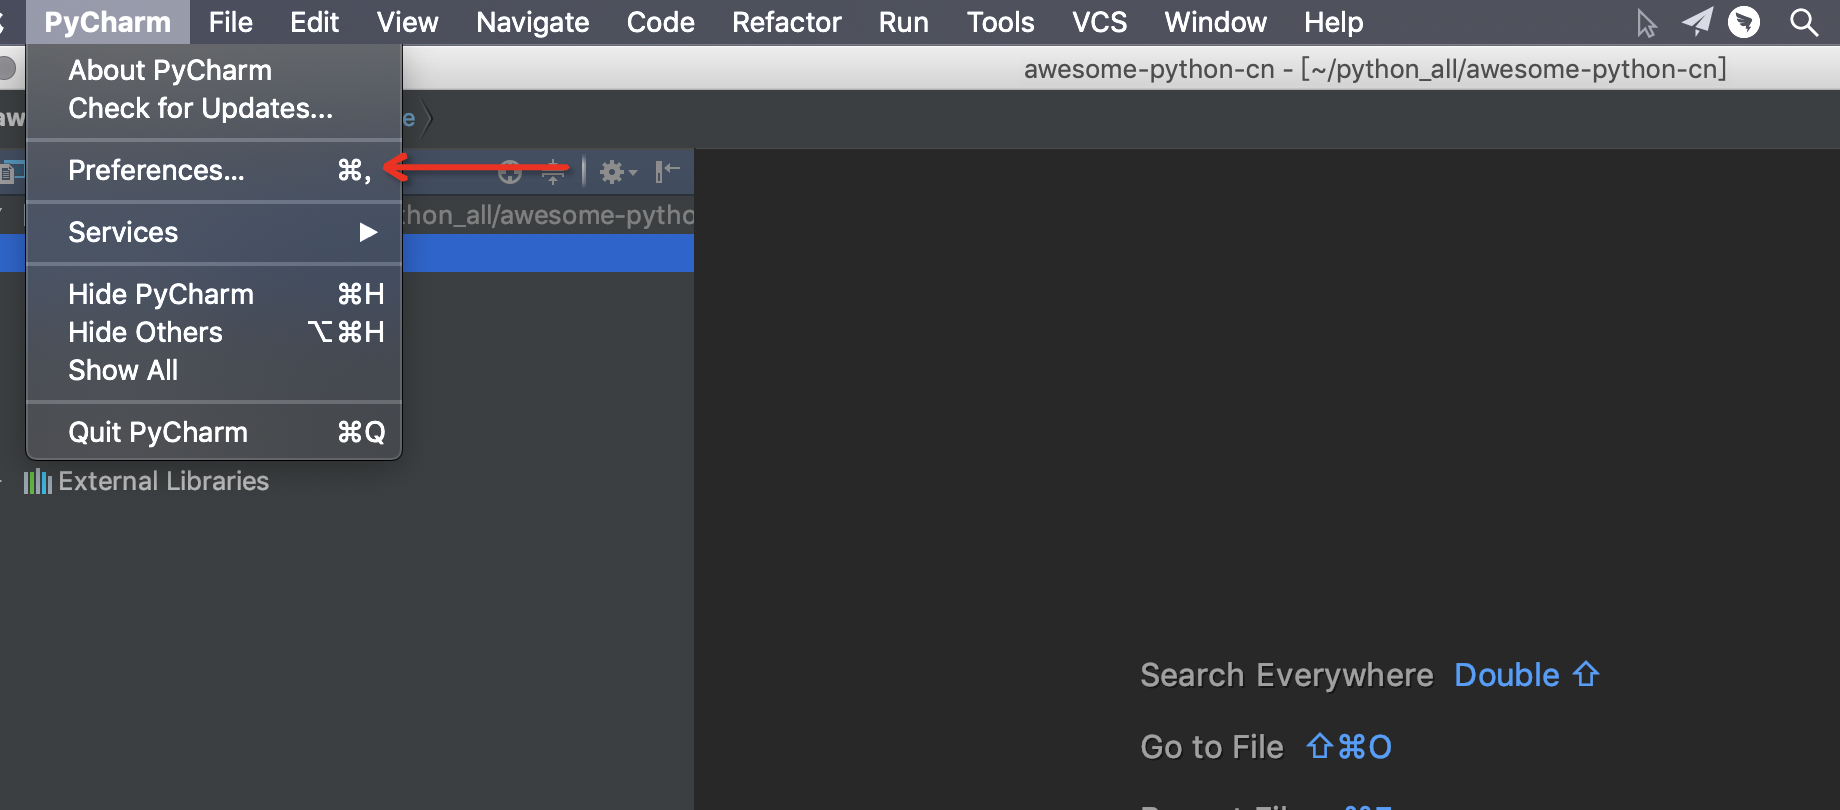The image size is (1840, 810).
Task: Open macOS Spotlight search icon
Action: 1804,22
